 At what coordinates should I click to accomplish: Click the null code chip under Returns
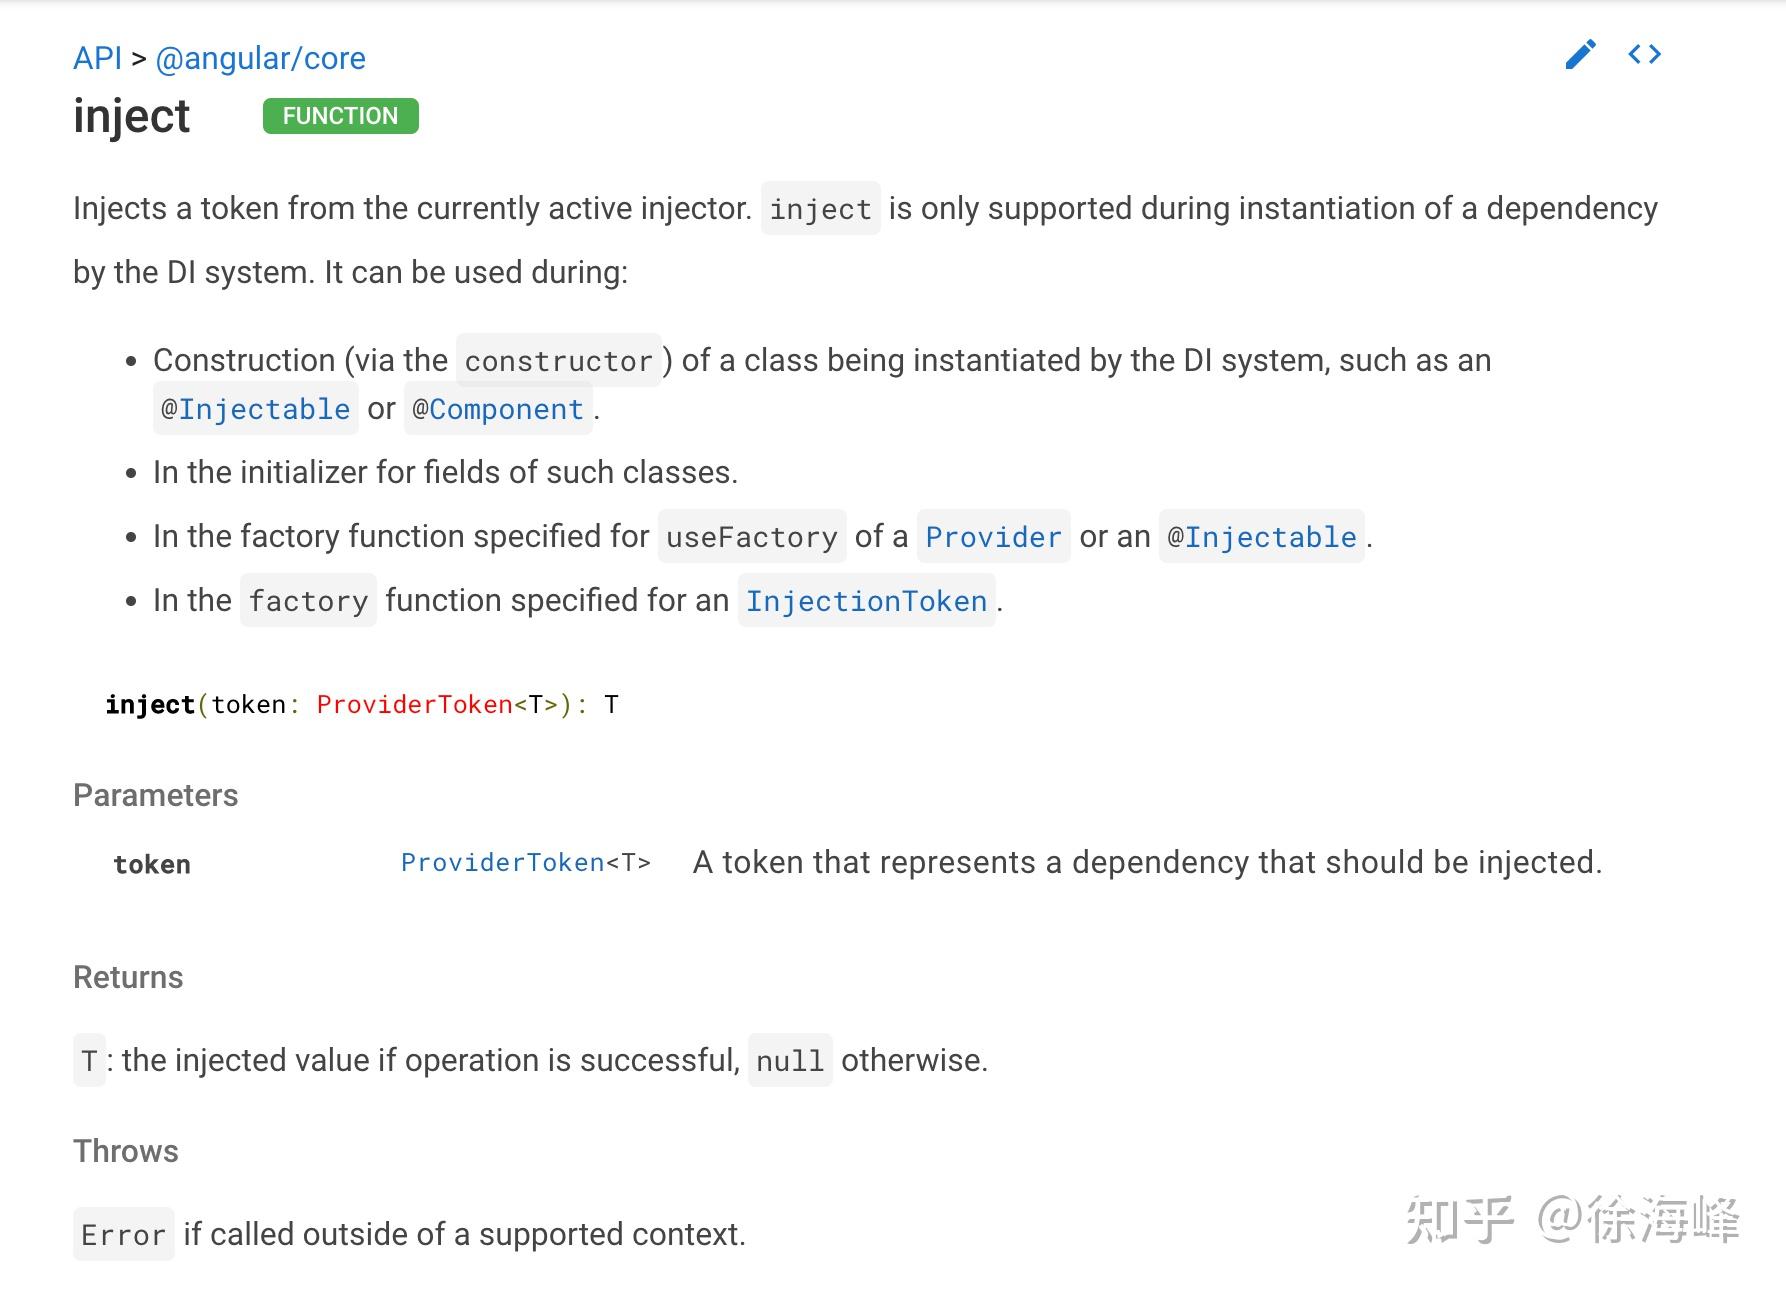790,1060
